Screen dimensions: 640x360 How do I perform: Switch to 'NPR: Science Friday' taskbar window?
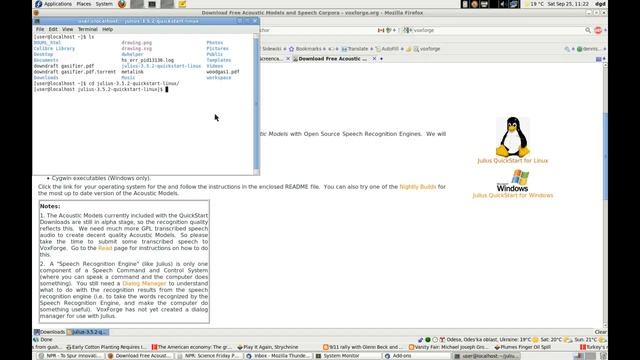(x=209, y=356)
